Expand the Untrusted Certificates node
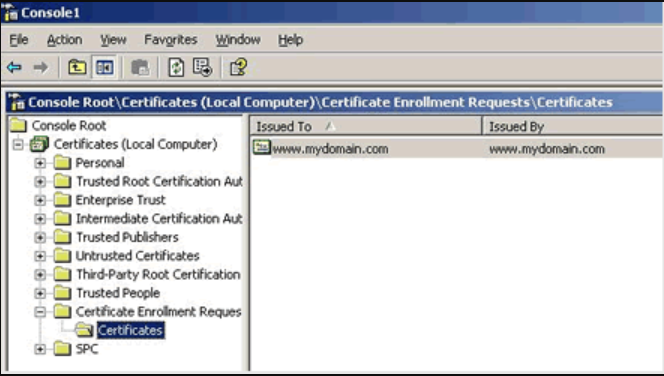The height and width of the screenshot is (376, 664). click(40, 256)
